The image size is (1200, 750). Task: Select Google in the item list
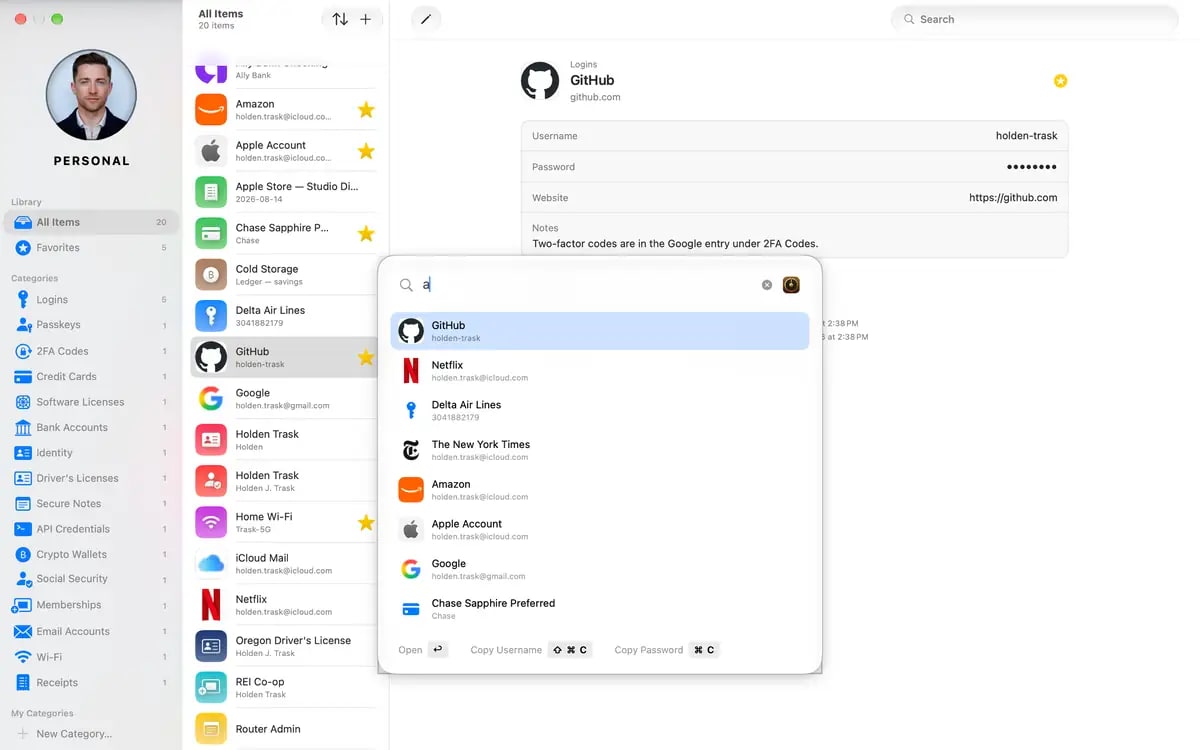tap(286, 399)
